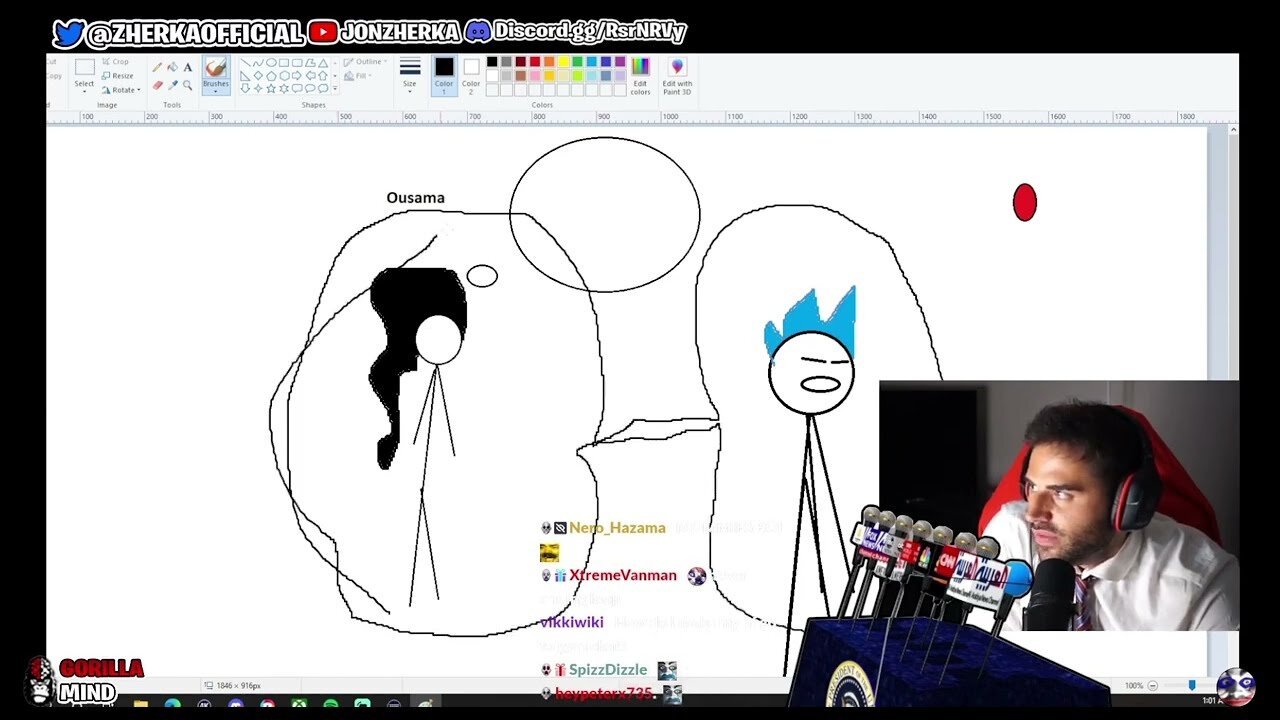Open the shape Fill dropdown
This screenshot has height=720, width=1280.
point(358,76)
